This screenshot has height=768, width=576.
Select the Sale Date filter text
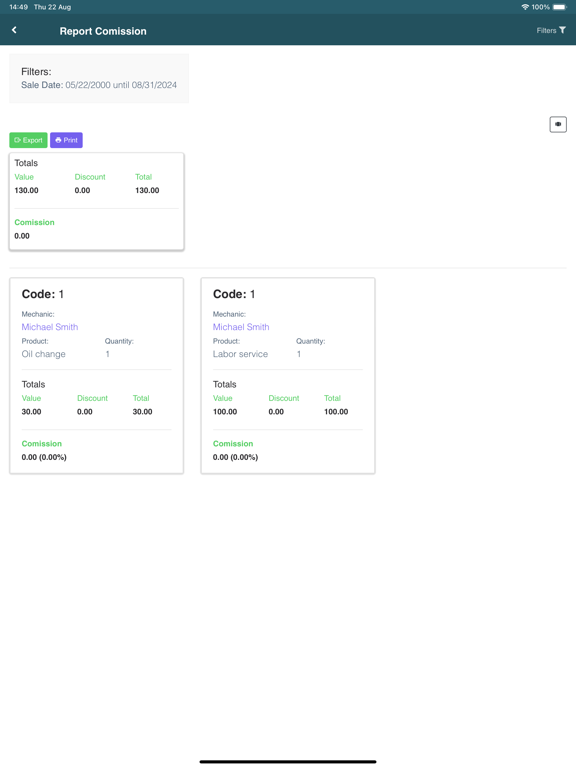pos(99,85)
